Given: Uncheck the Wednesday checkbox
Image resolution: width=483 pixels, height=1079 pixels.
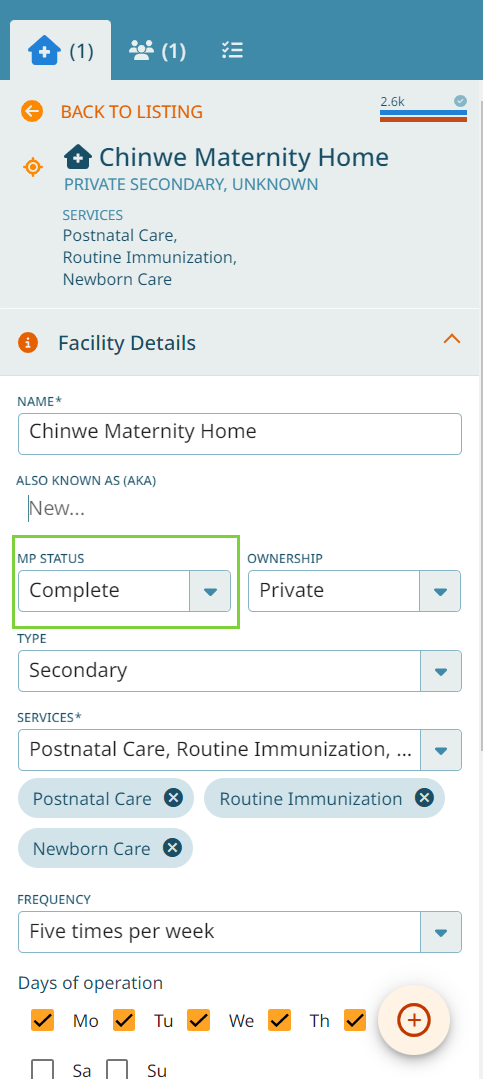Looking at the screenshot, I should [199, 1020].
